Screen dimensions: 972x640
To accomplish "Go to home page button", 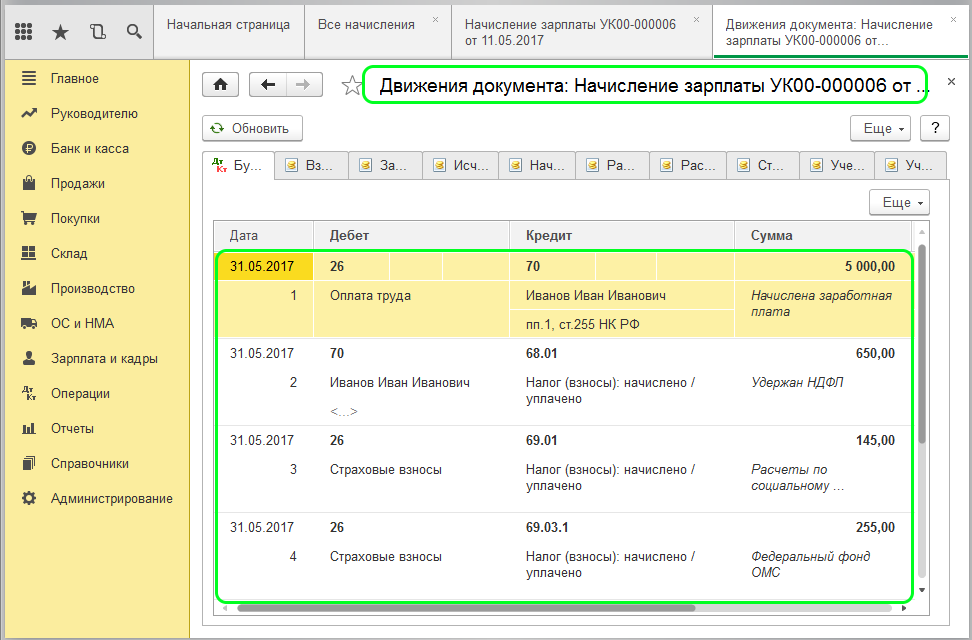I will pos(221,85).
